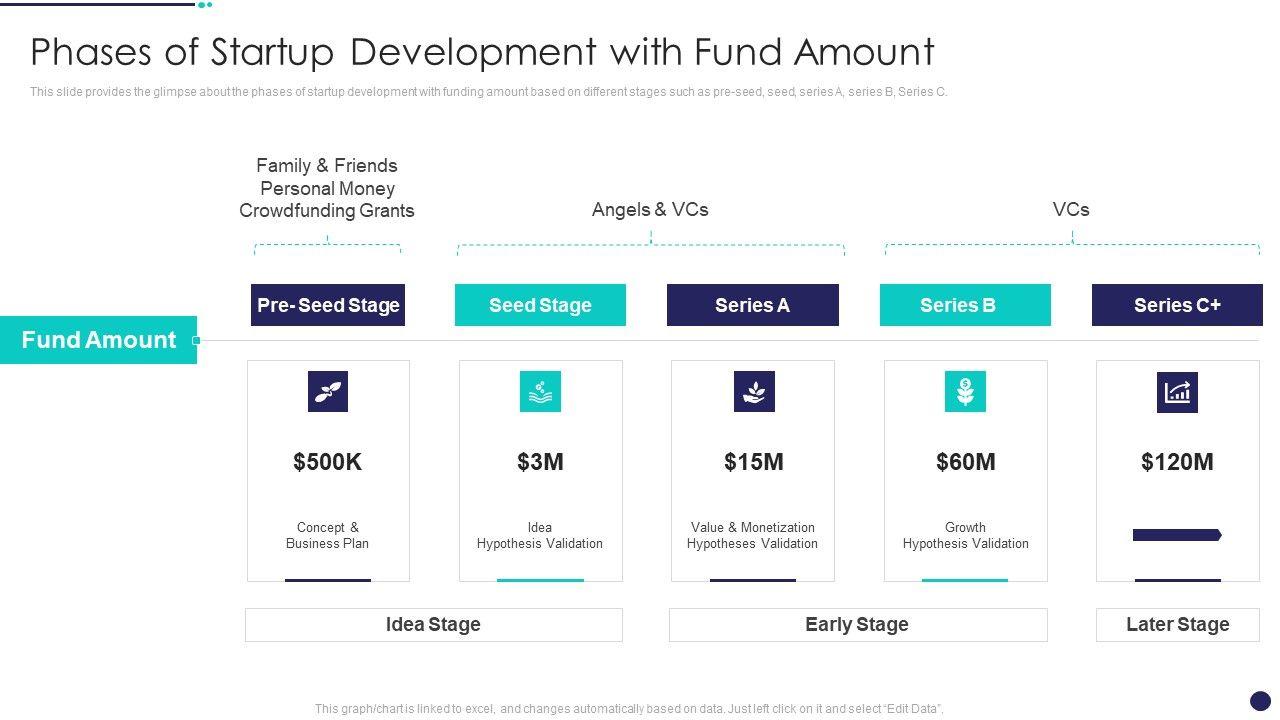Select the slide title text
Image resolution: width=1280 pixels, height=720 pixels.
[x=482, y=52]
